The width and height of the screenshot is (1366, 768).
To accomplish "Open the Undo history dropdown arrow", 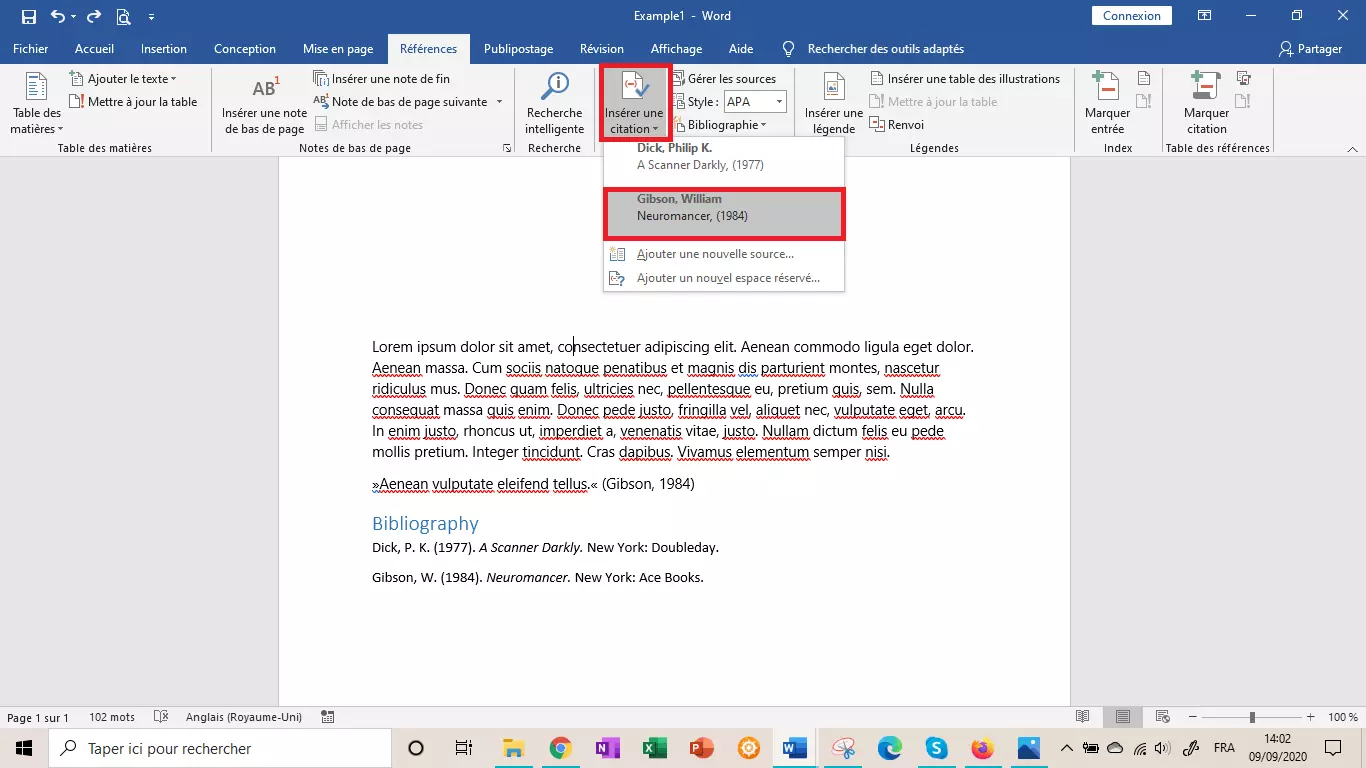I will click(73, 17).
